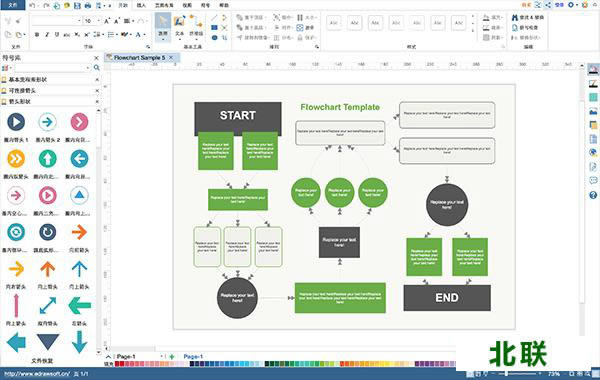Toggle Bold text formatting
Viewport: 600px width, 380px height.
pos(37,34)
